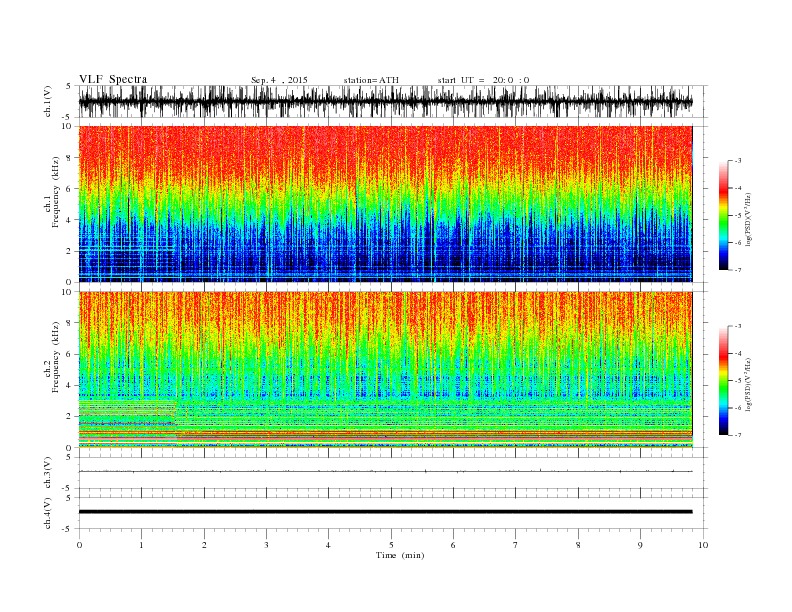792x612 pixels.
Task: Click the ch.1 spectrogram "8" kHz tick label
Action: pos(69,158)
